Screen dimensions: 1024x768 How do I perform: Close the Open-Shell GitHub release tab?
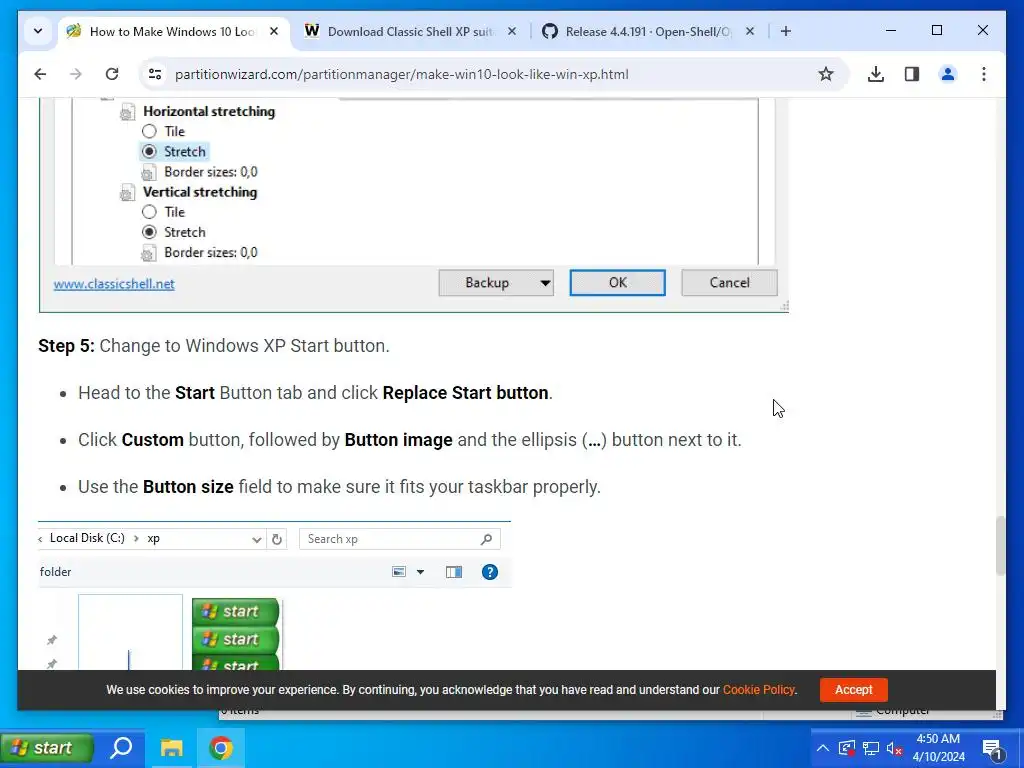coord(750,31)
